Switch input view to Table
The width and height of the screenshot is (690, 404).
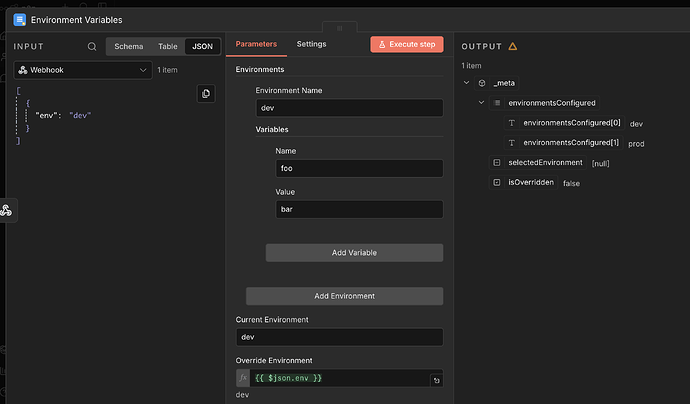coord(167,46)
